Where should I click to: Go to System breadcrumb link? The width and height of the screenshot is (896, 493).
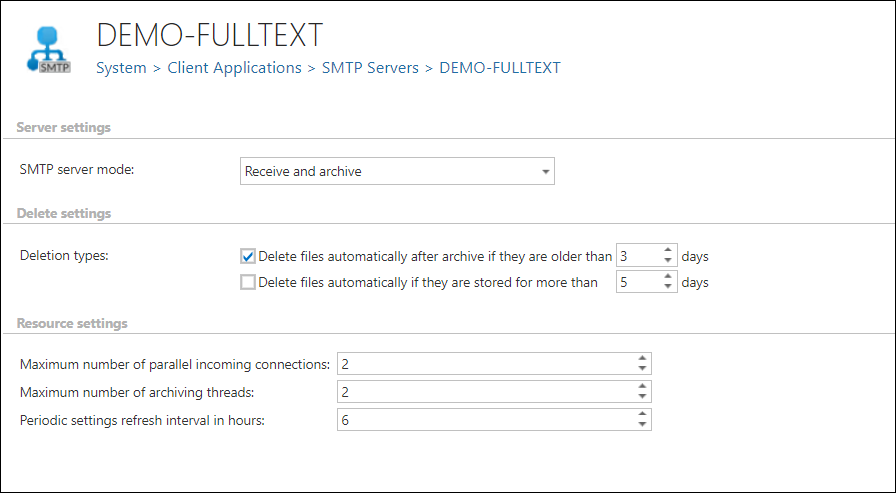pos(121,68)
